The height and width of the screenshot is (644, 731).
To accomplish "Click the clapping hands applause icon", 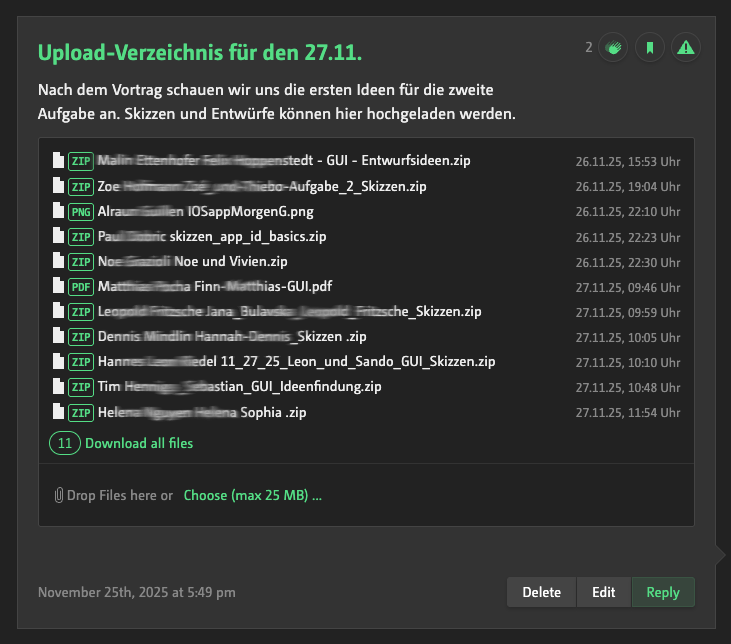I will click(x=613, y=48).
